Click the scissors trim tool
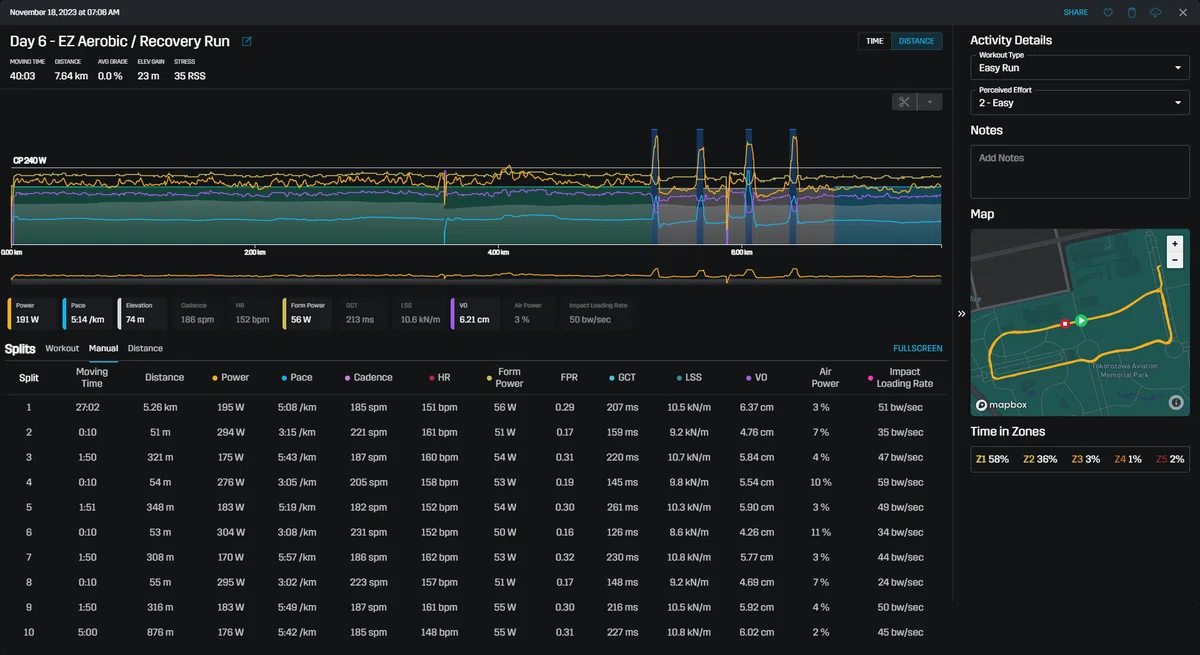This screenshot has height=655, width=1200. [x=904, y=102]
